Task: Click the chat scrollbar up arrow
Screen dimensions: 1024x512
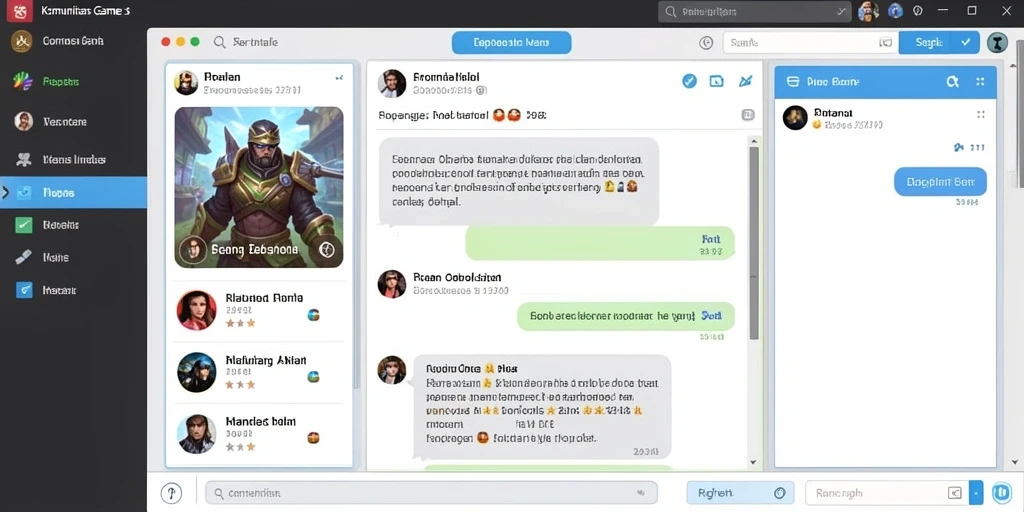Action: 754,141
